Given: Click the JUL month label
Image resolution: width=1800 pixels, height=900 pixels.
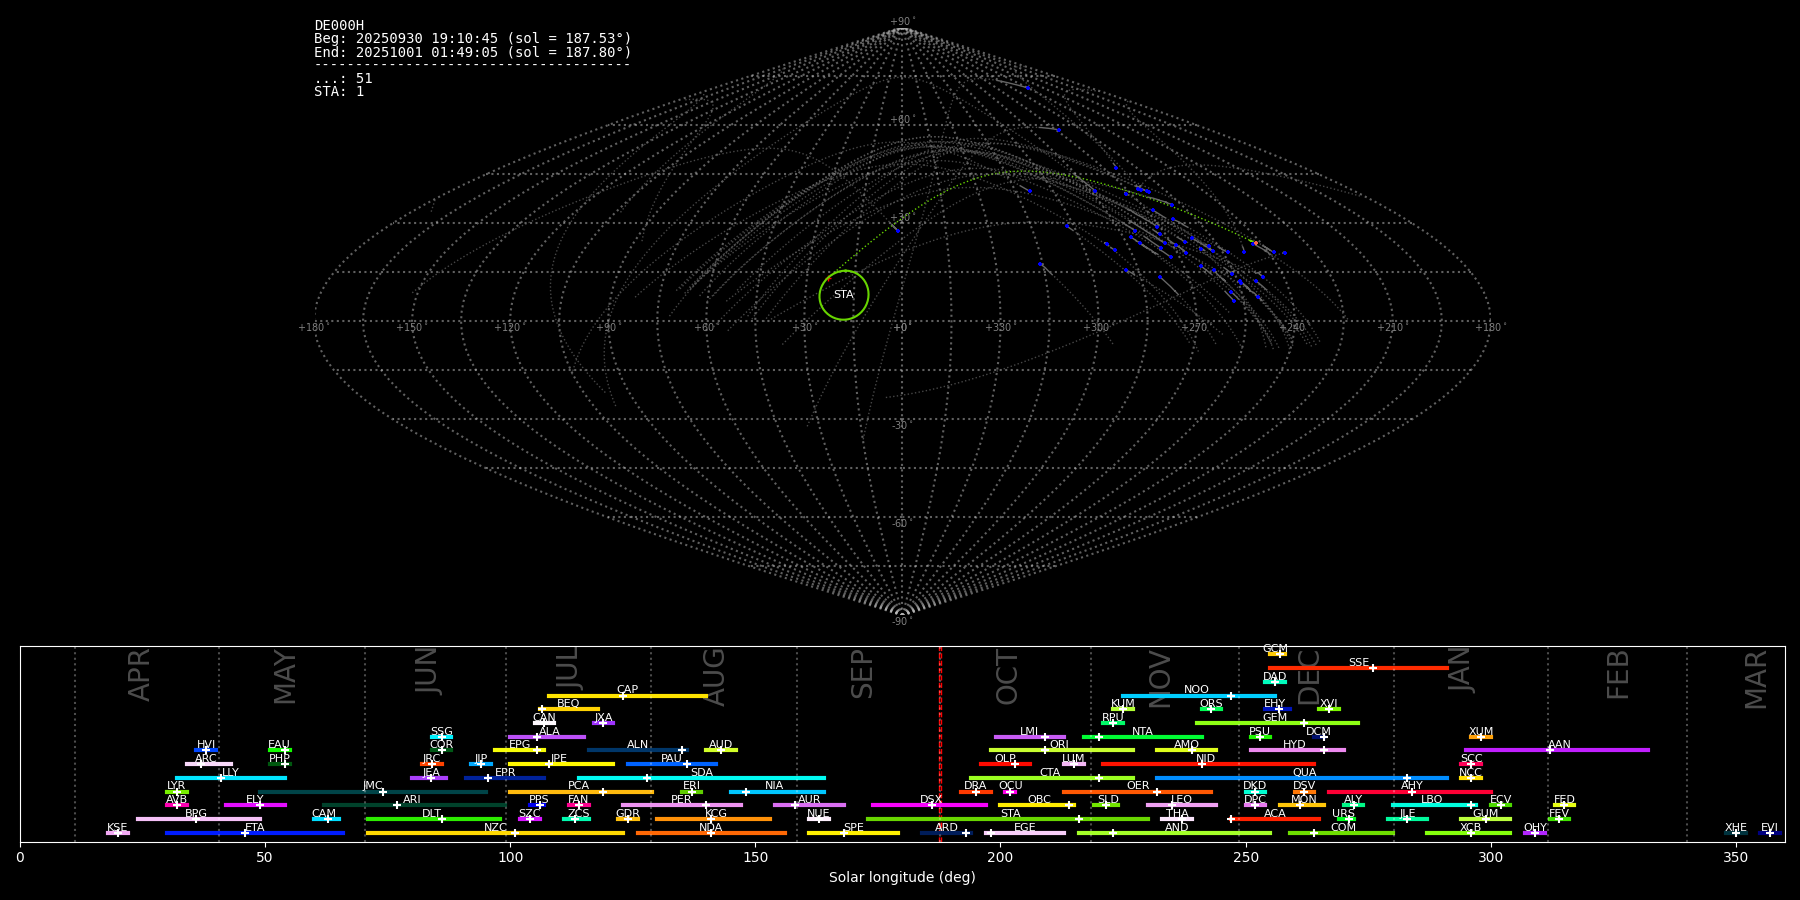Looking at the screenshot, I should point(567,668).
